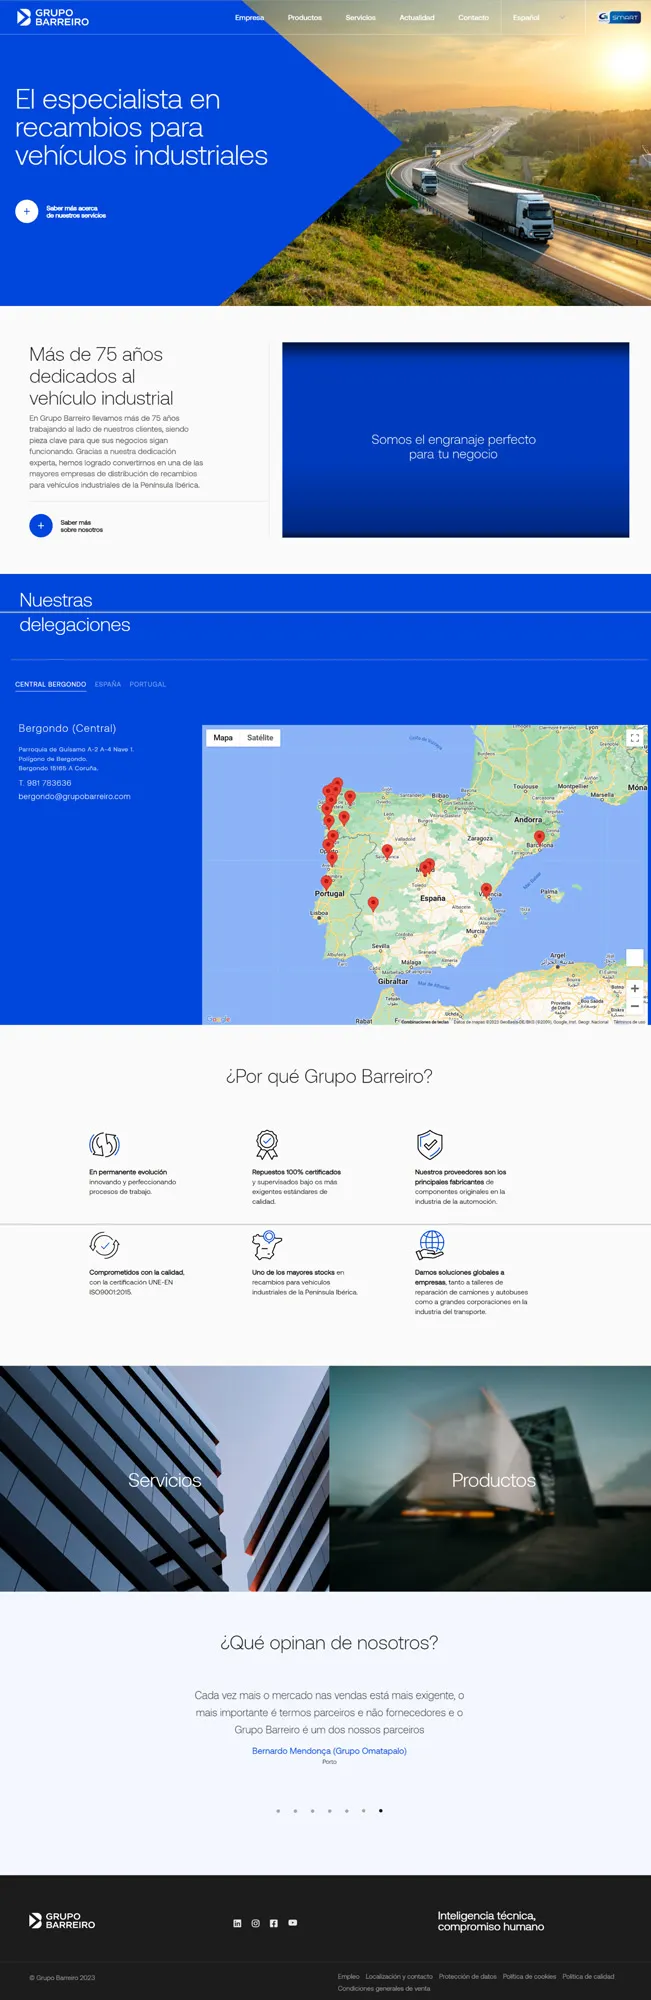The image size is (651, 2000).
Task: Click the language dropdown chevron arrow
Action: tap(563, 18)
